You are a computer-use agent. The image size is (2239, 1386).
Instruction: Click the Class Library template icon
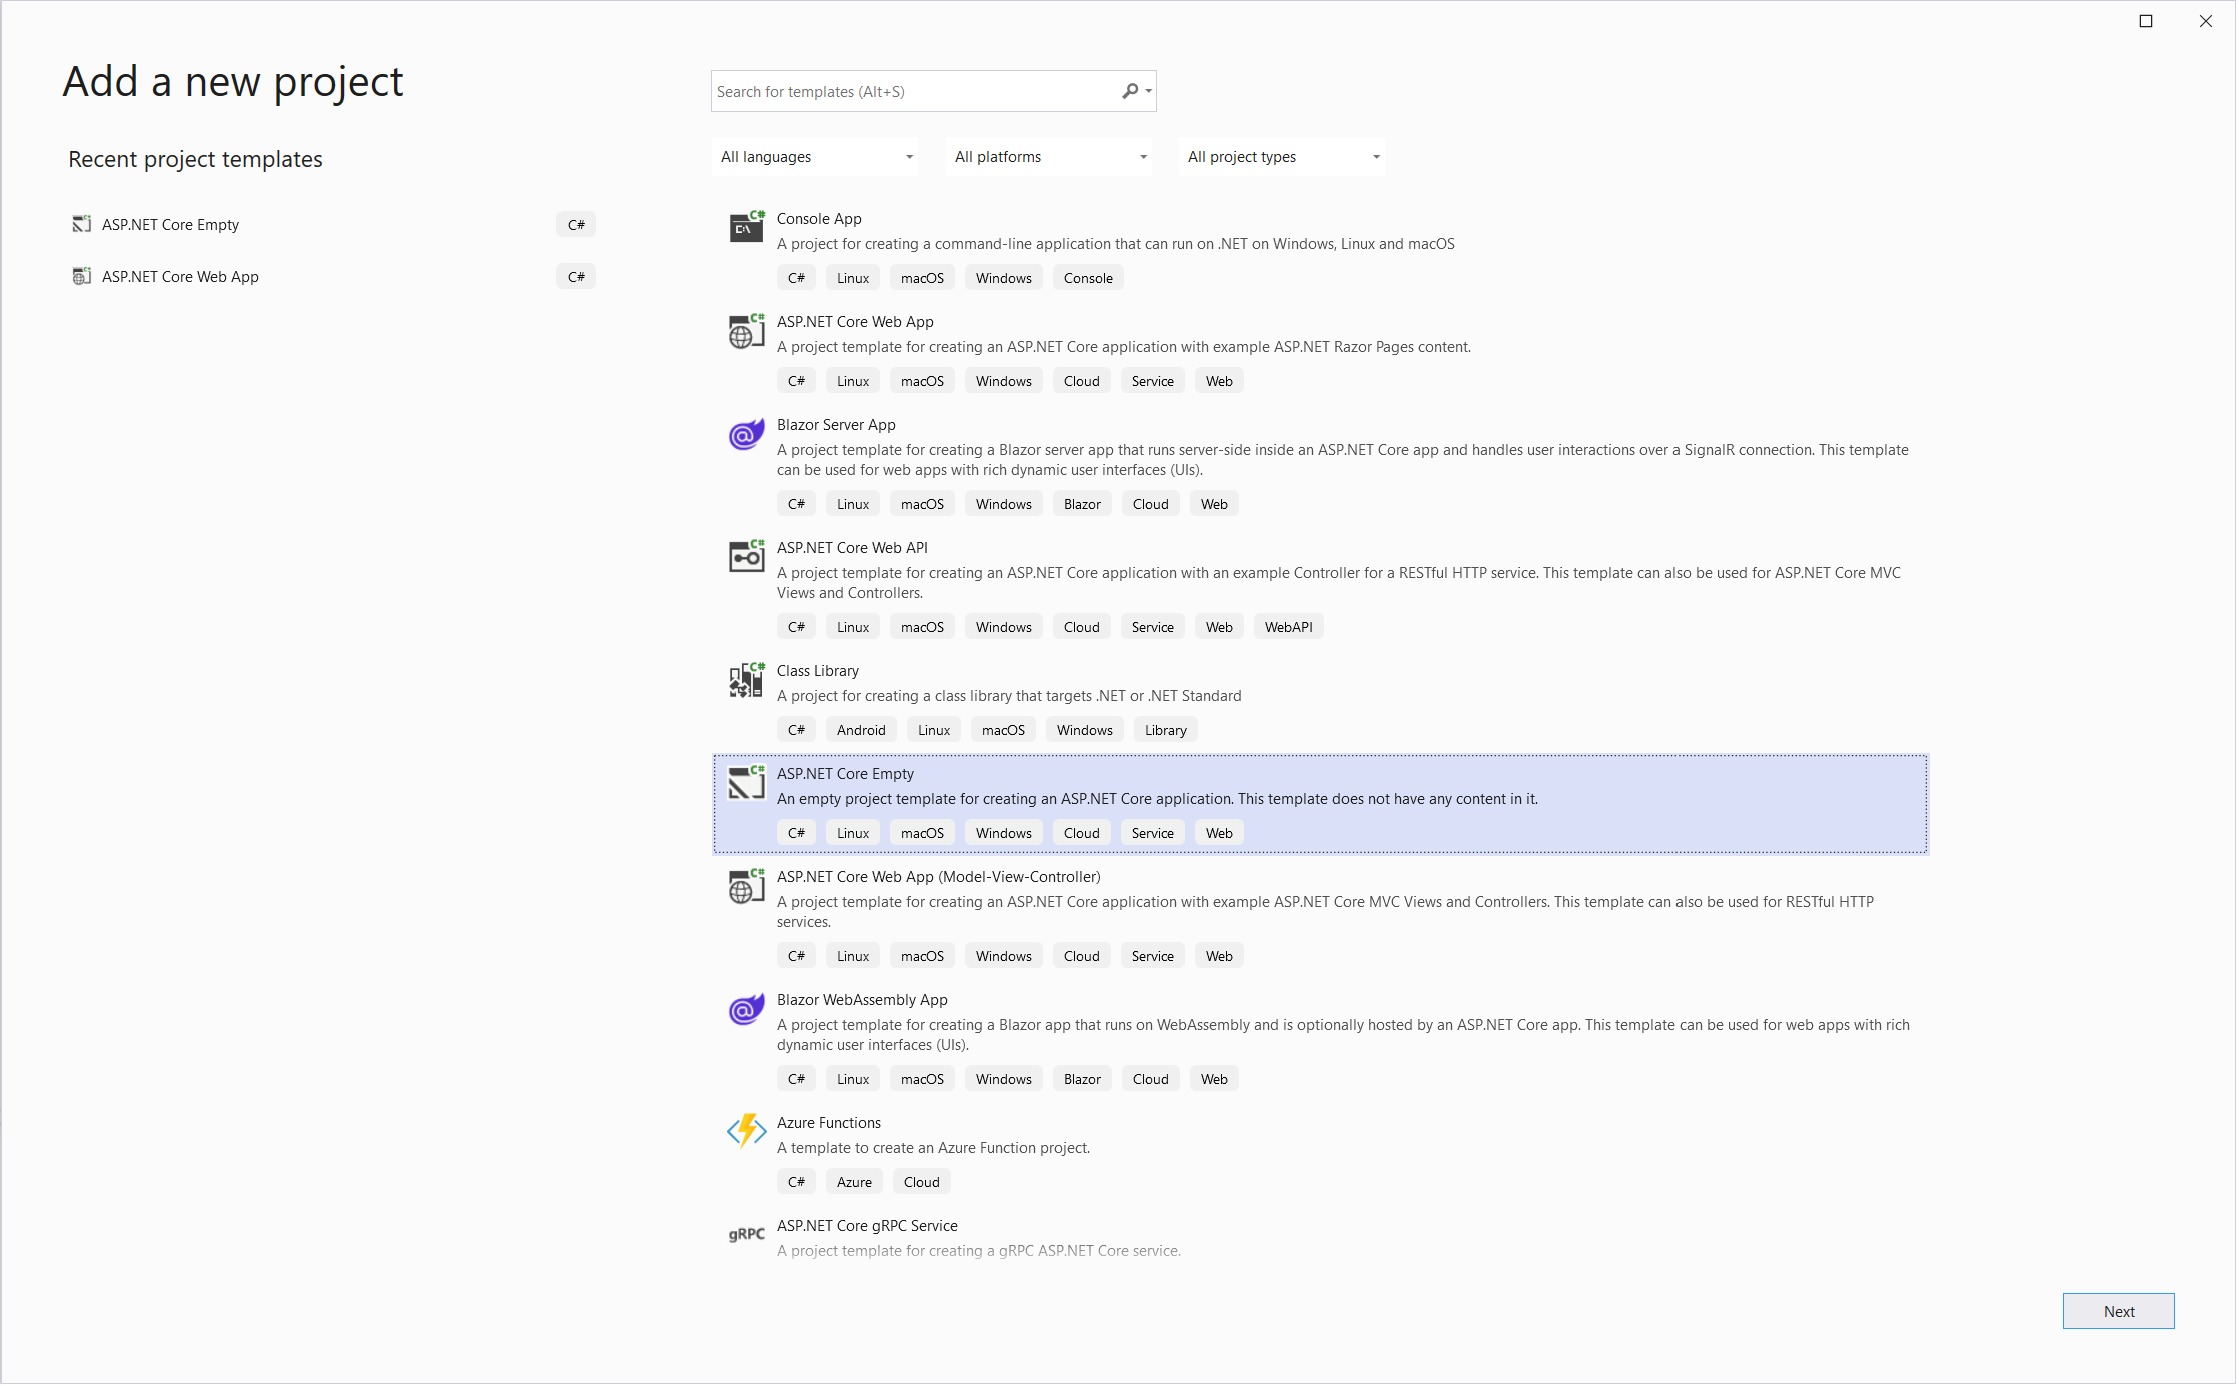pyautogui.click(x=746, y=680)
